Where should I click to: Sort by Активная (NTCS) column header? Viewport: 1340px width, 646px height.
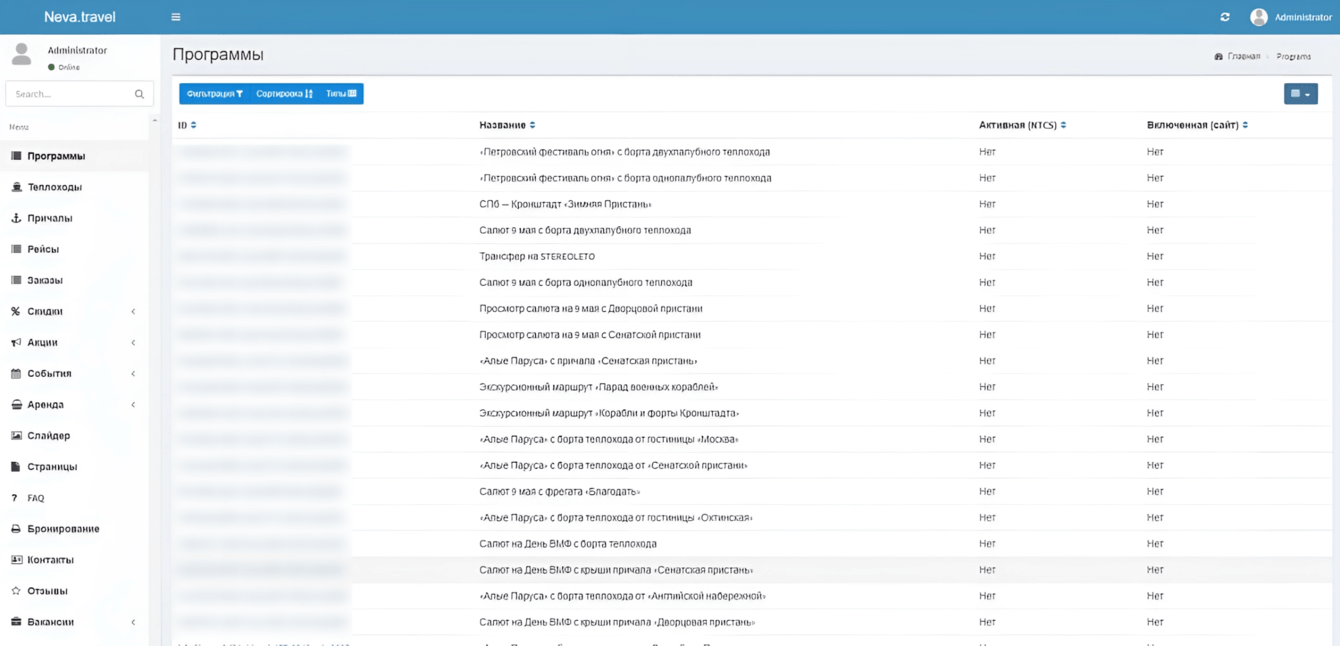(1022, 125)
